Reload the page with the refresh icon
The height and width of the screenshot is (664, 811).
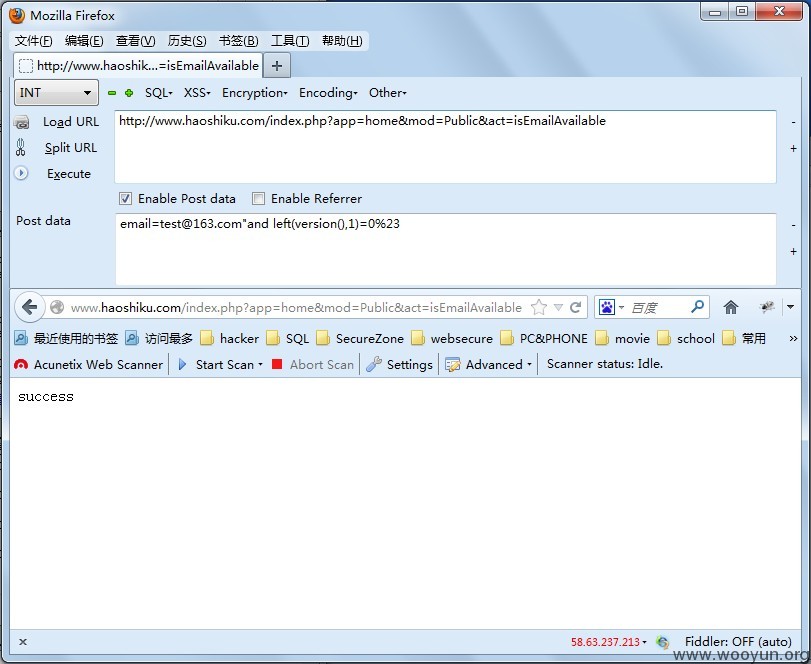(x=576, y=308)
